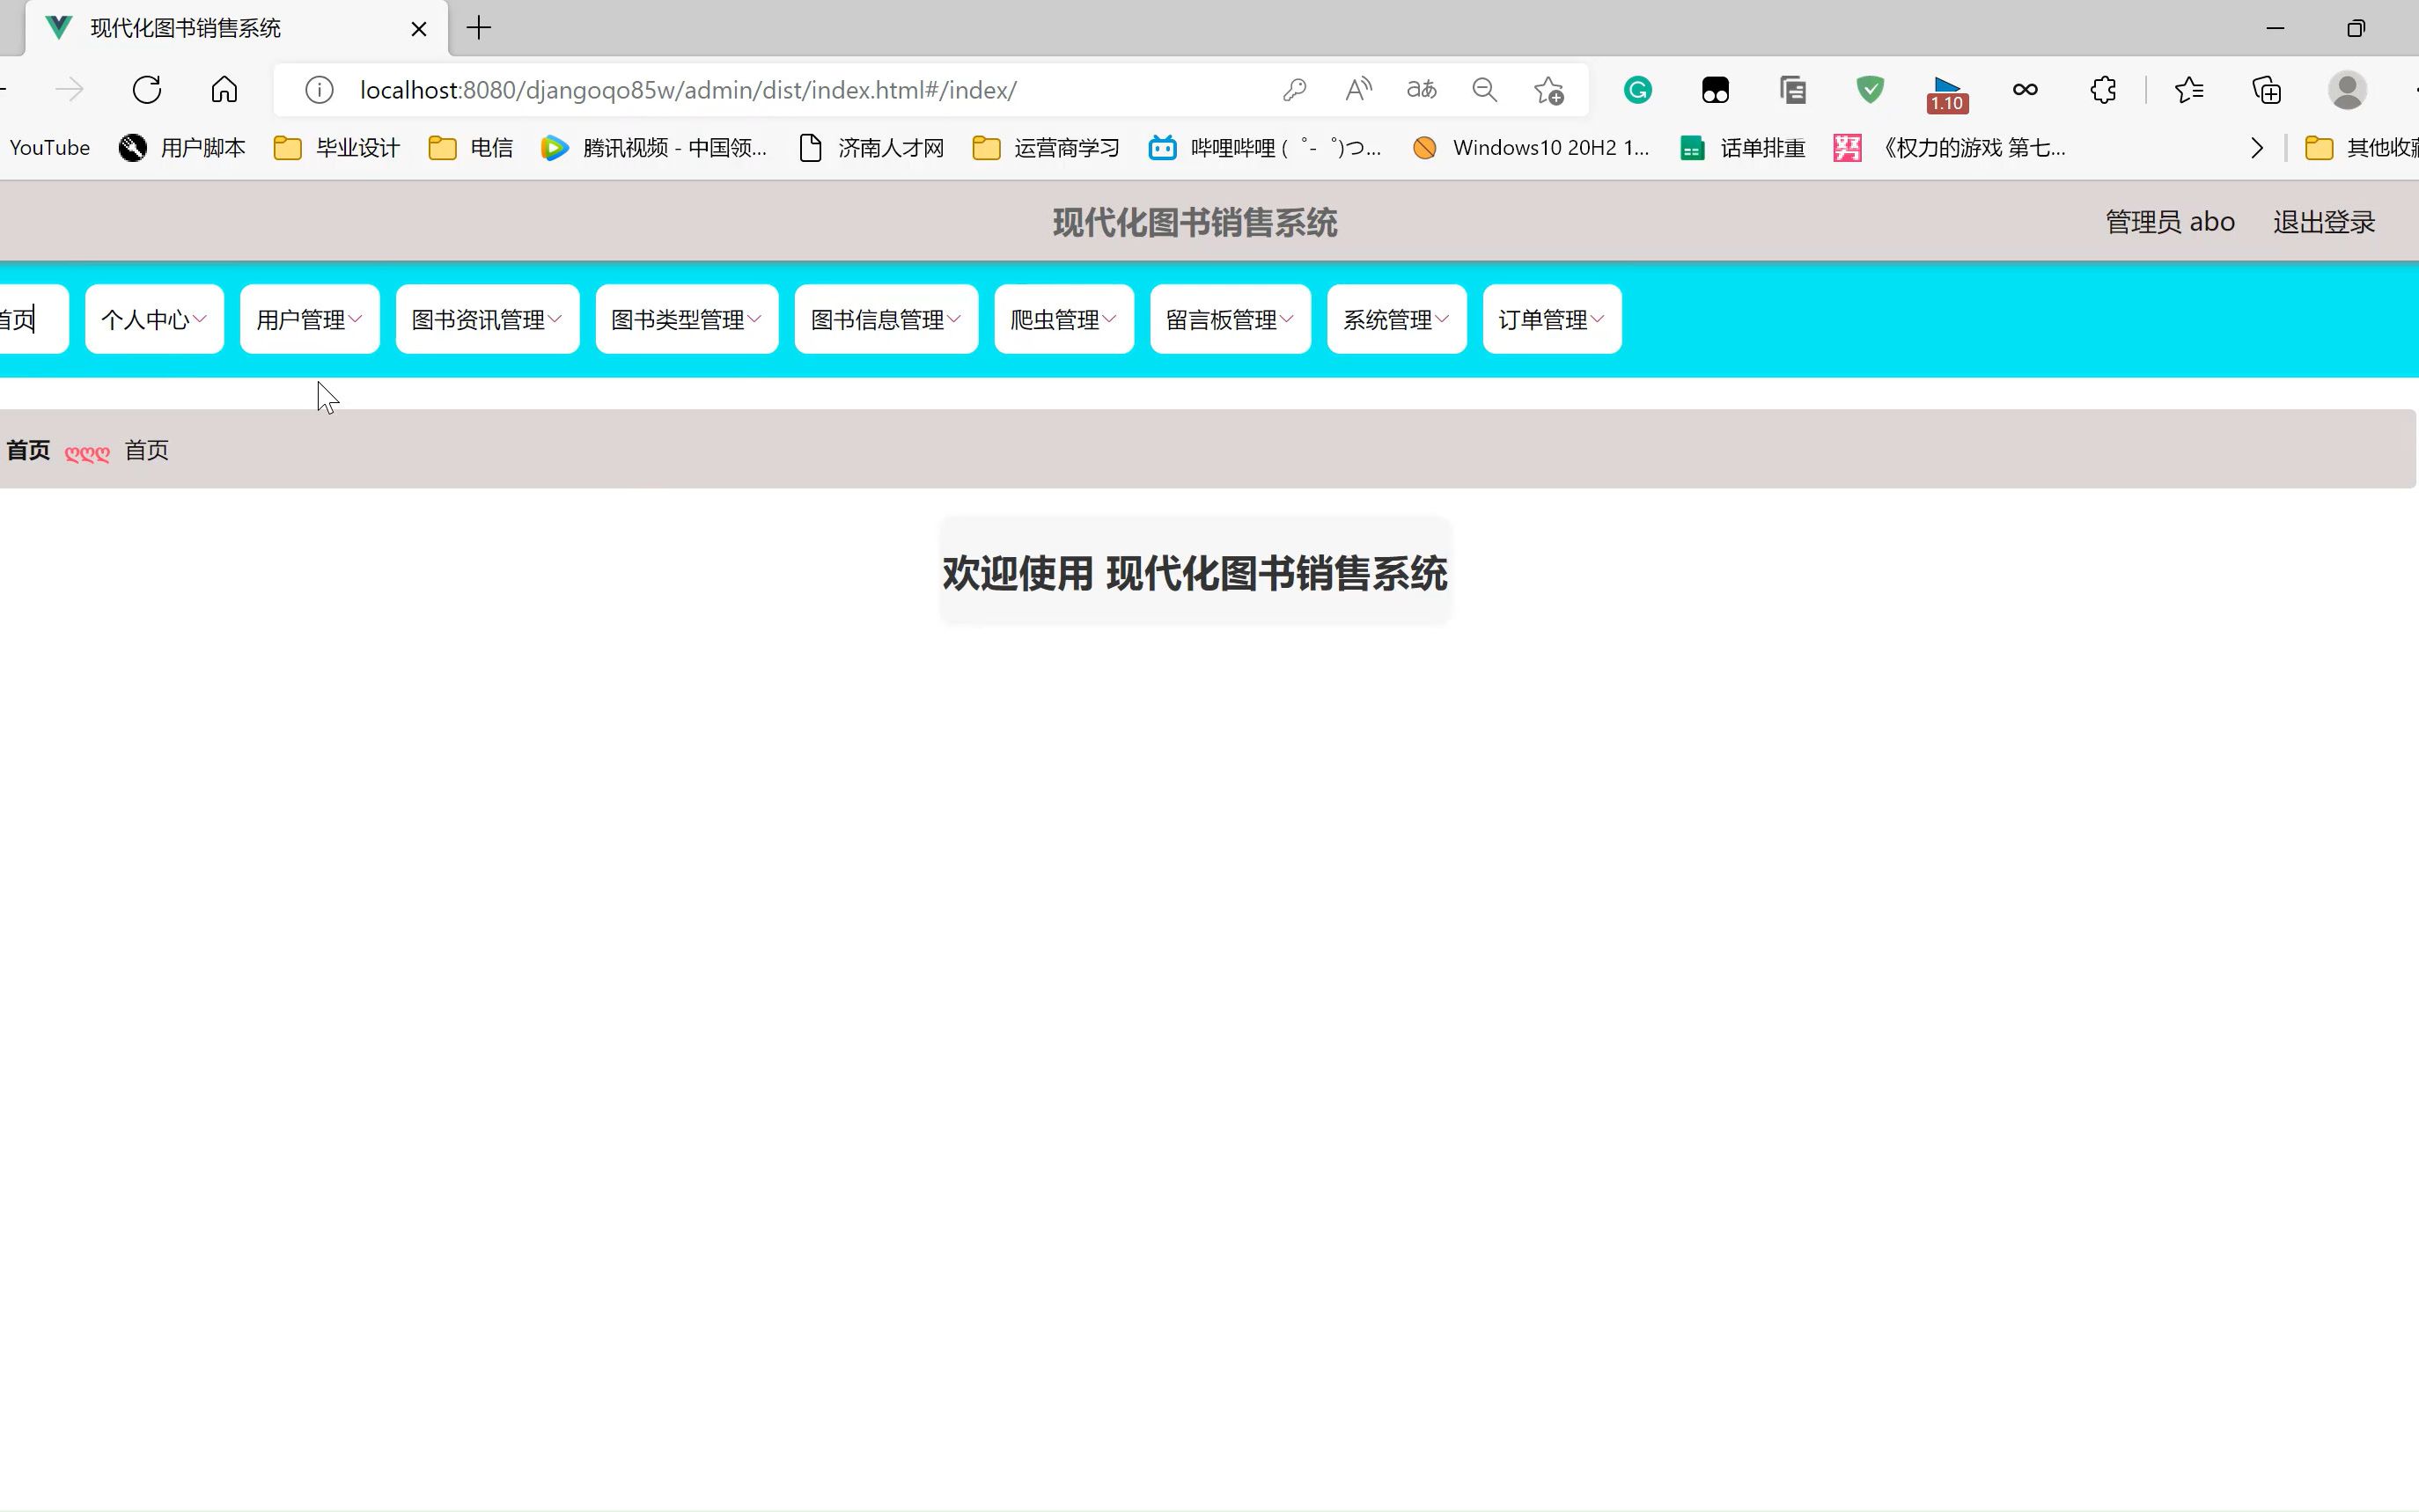The width and height of the screenshot is (2419, 1512).
Task: Activate the read aloud icon
Action: click(x=1358, y=90)
